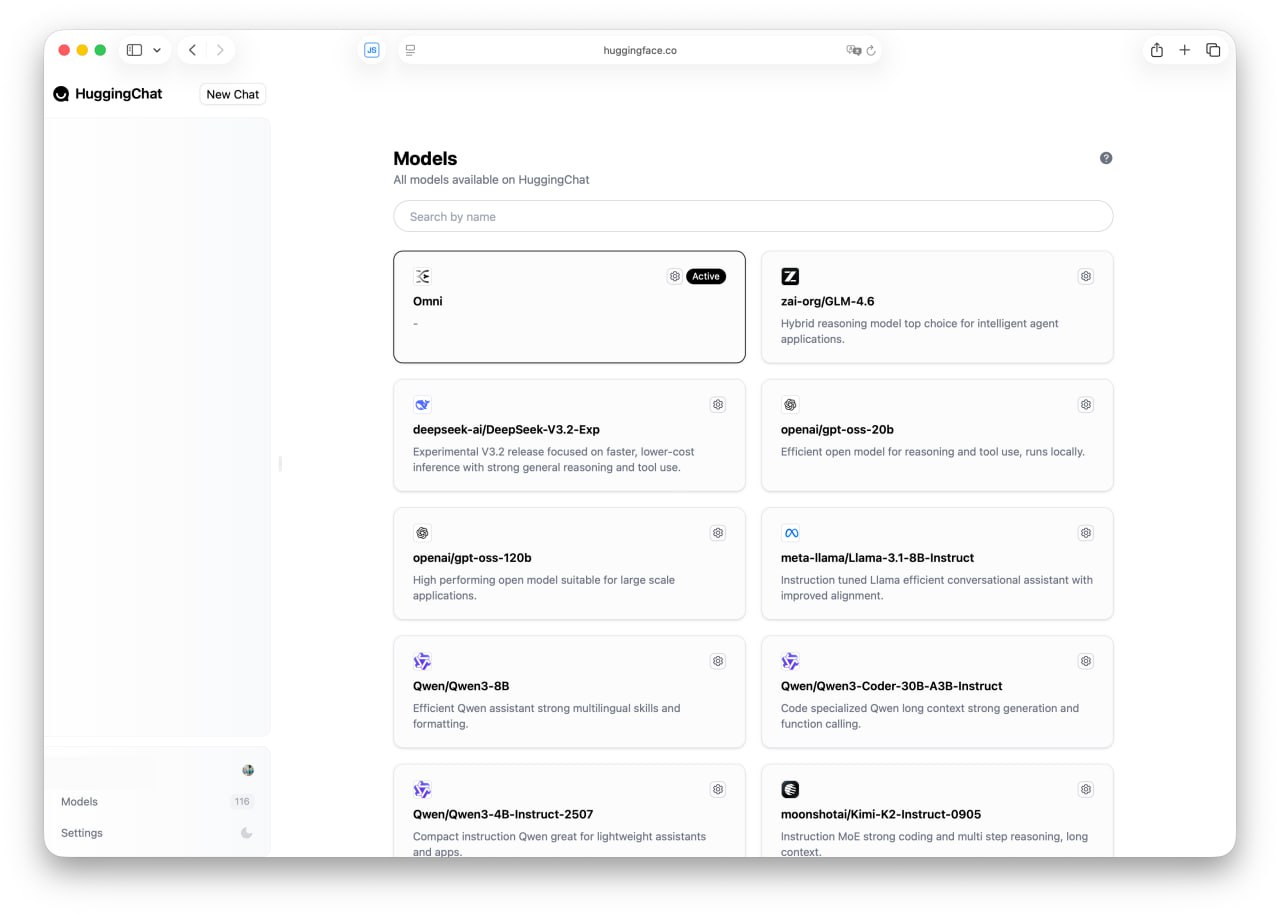Open Safari tab overview icon
The image size is (1280, 915).
1213,50
